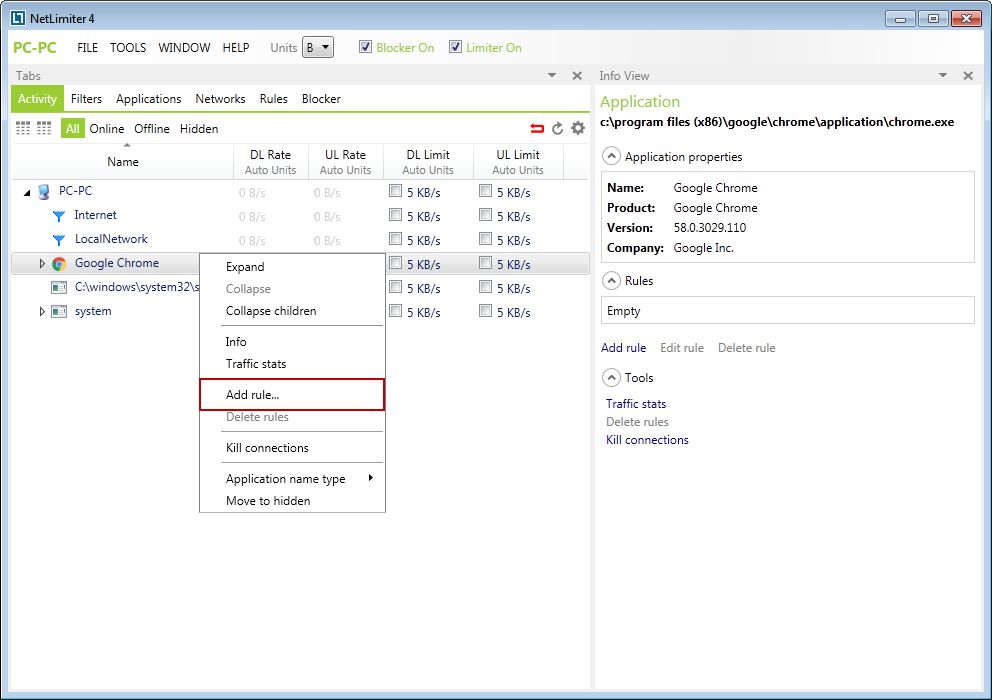Click the C:\windows\system32 process icon

click(x=59, y=288)
